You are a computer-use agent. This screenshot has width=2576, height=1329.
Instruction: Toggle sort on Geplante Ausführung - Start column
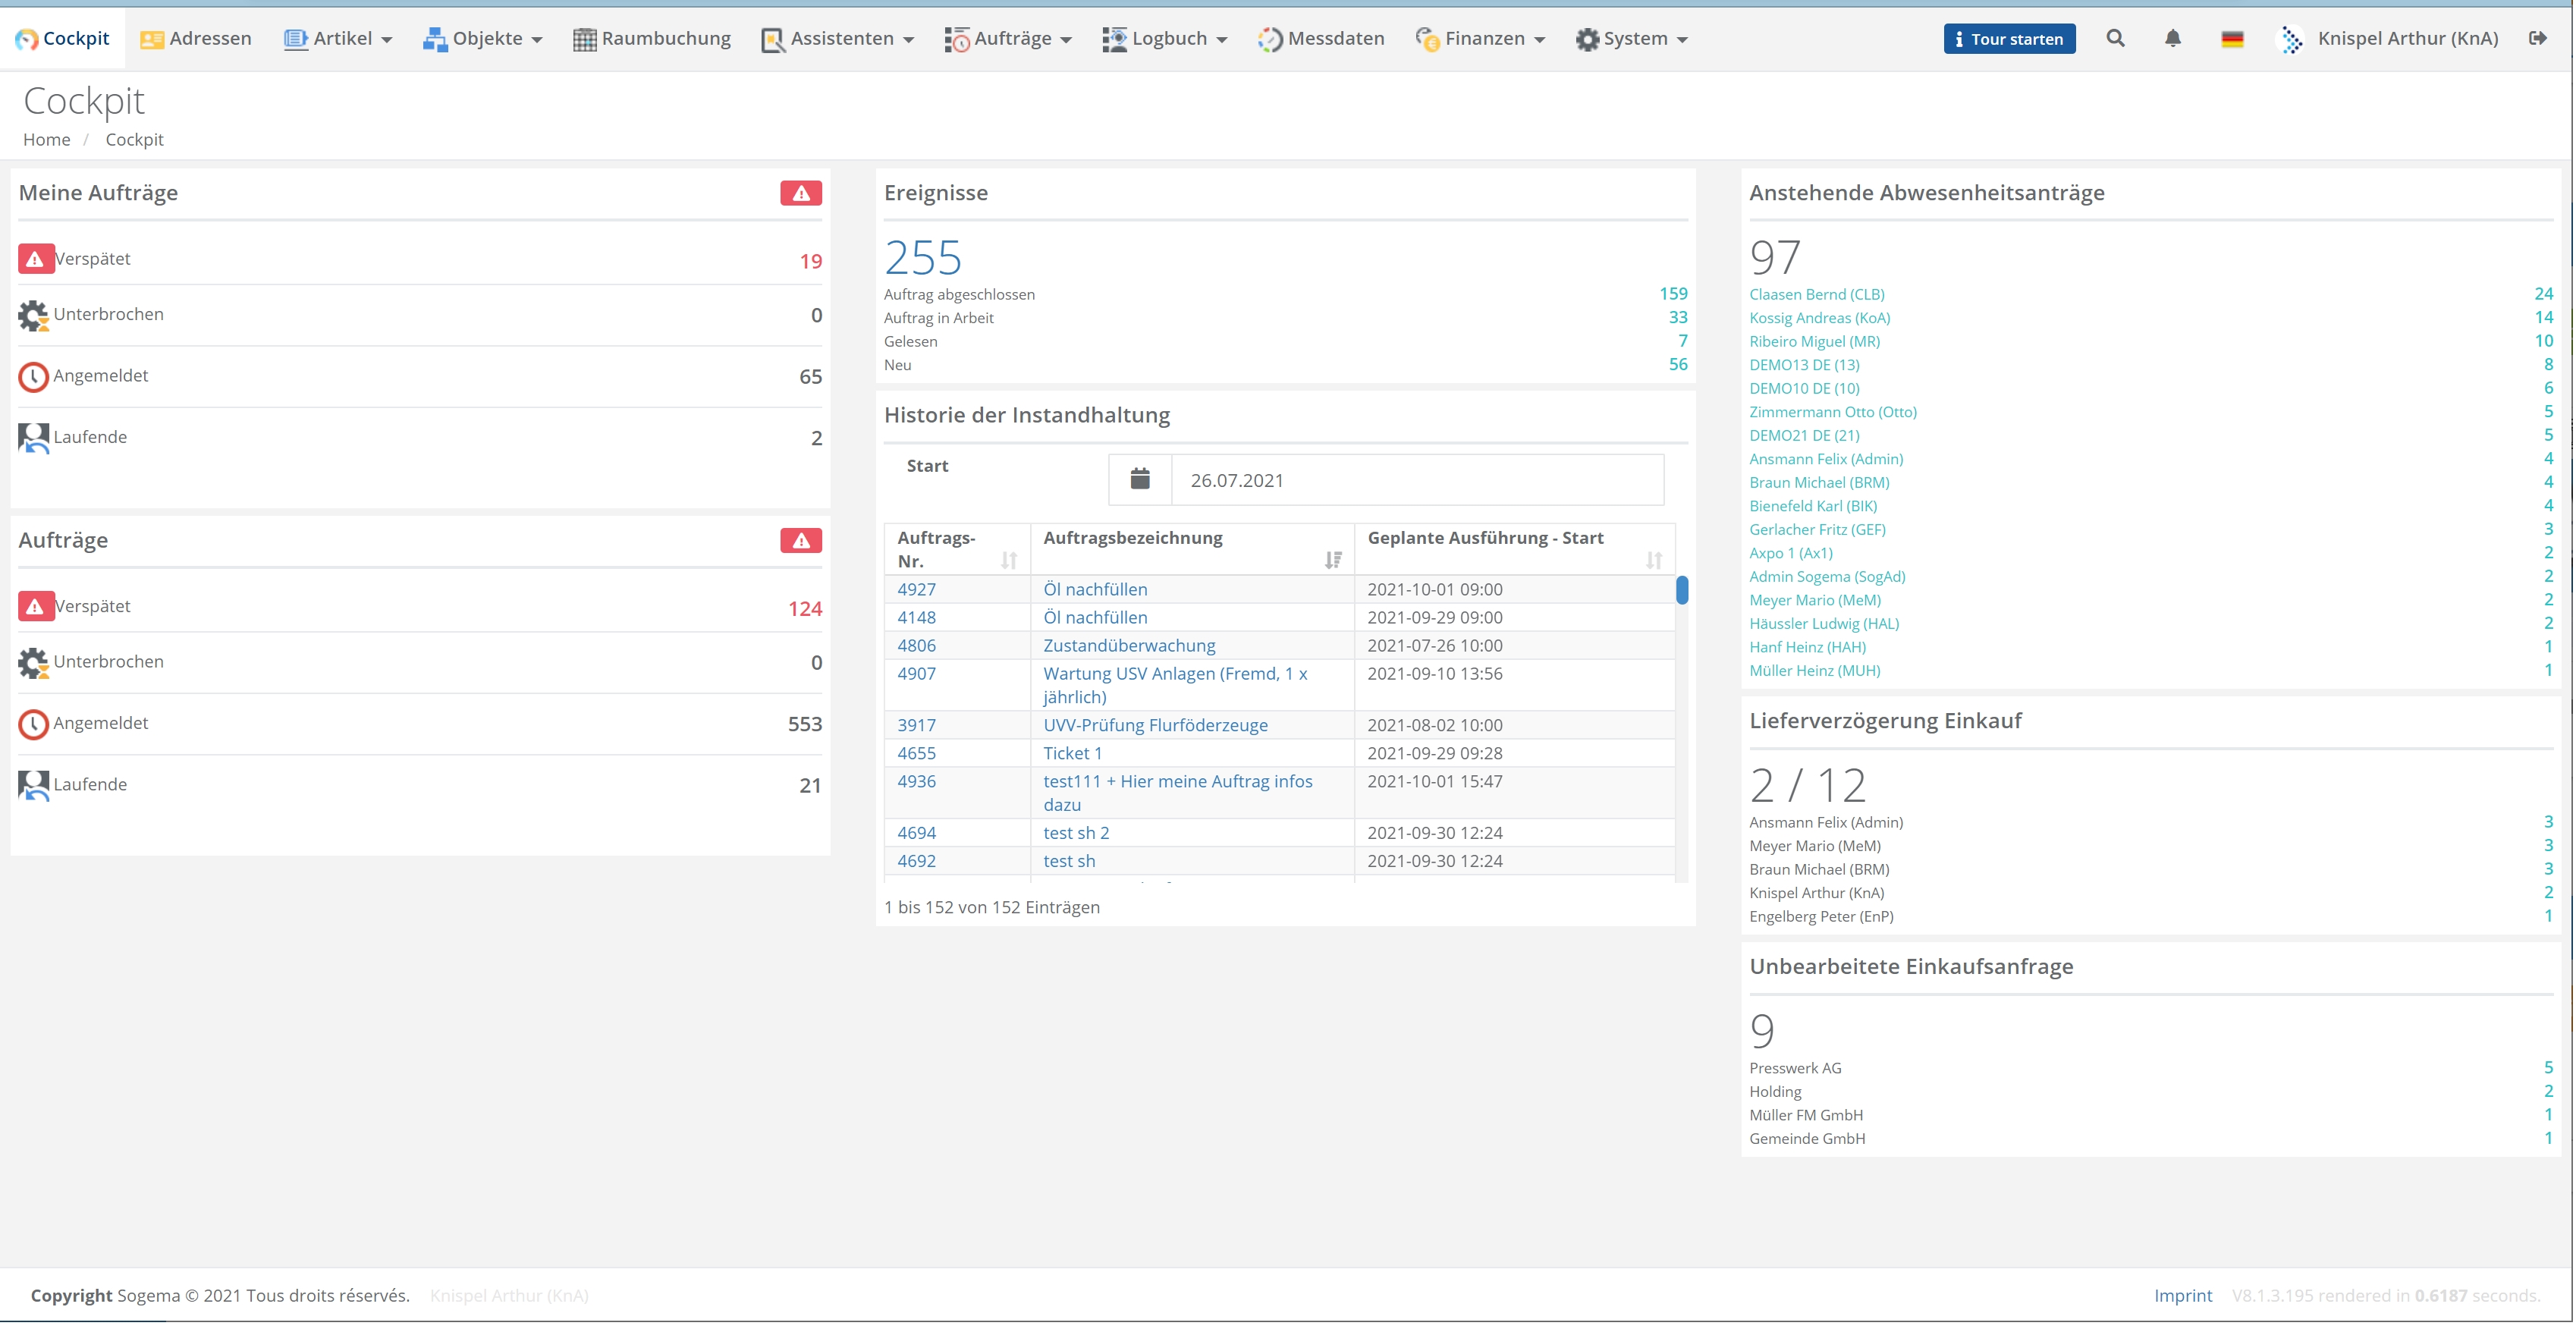pyautogui.click(x=1653, y=560)
